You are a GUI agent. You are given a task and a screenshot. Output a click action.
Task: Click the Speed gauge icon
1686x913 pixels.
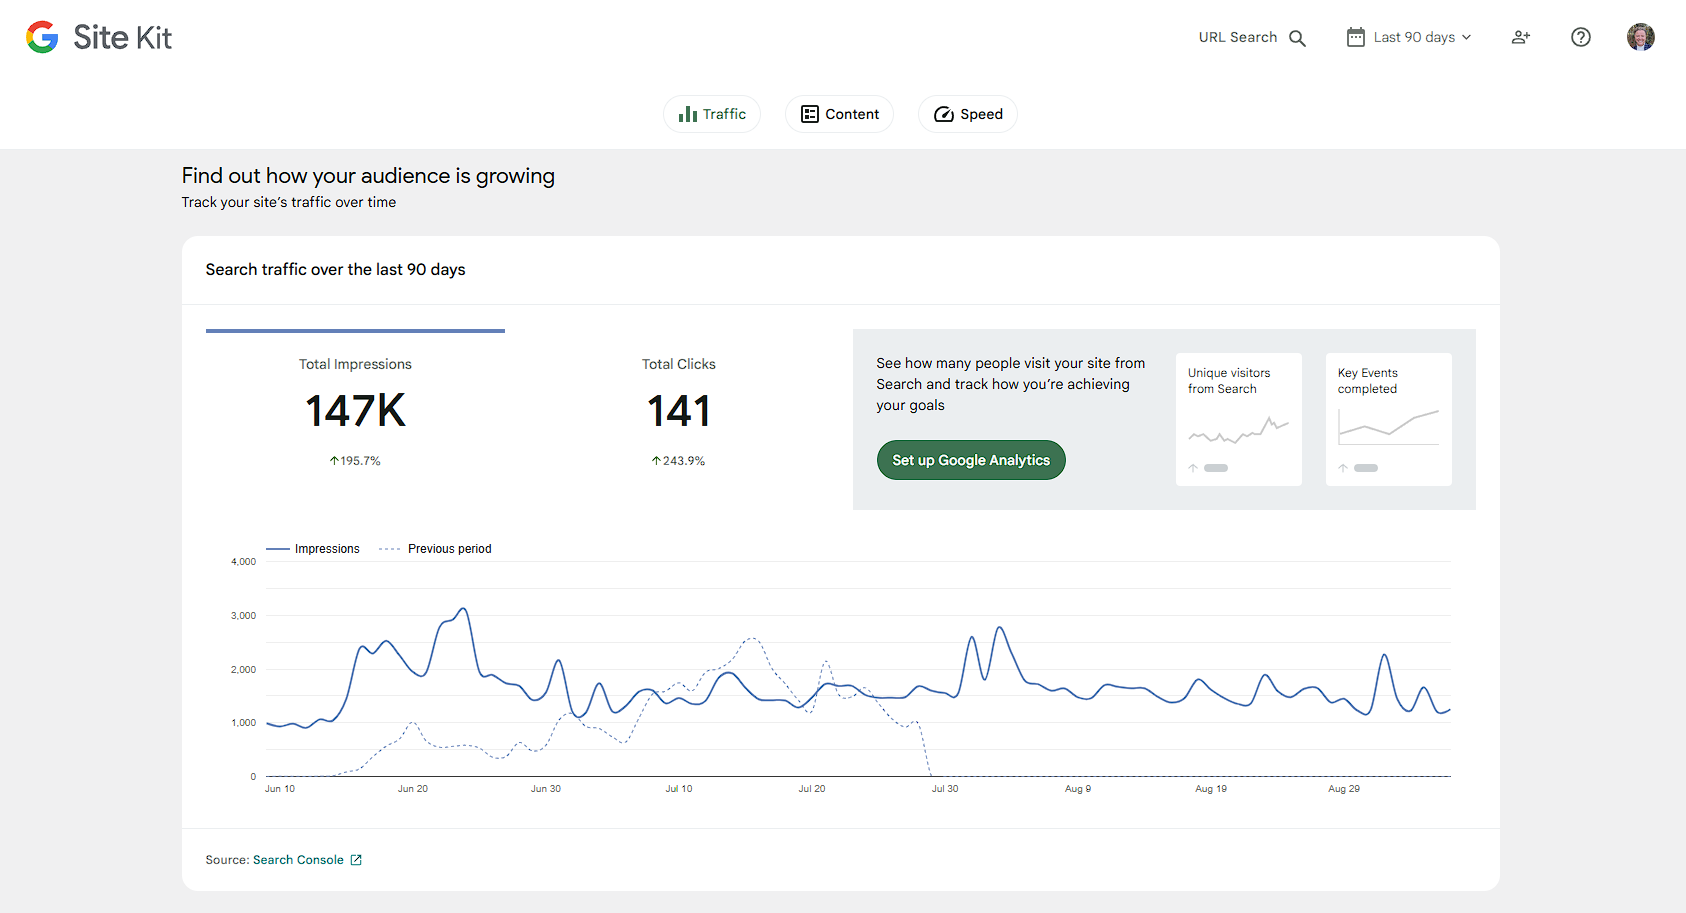[943, 114]
